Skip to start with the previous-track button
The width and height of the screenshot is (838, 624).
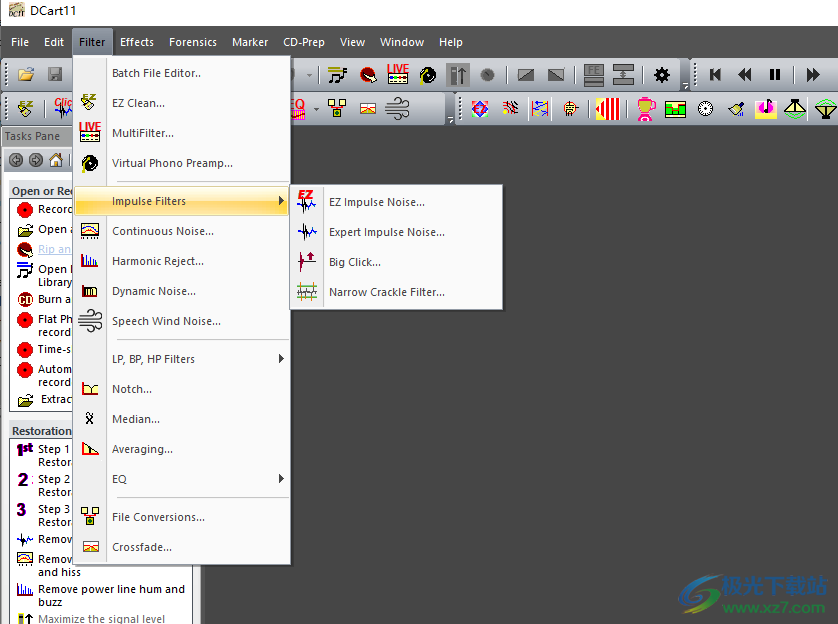coord(715,75)
